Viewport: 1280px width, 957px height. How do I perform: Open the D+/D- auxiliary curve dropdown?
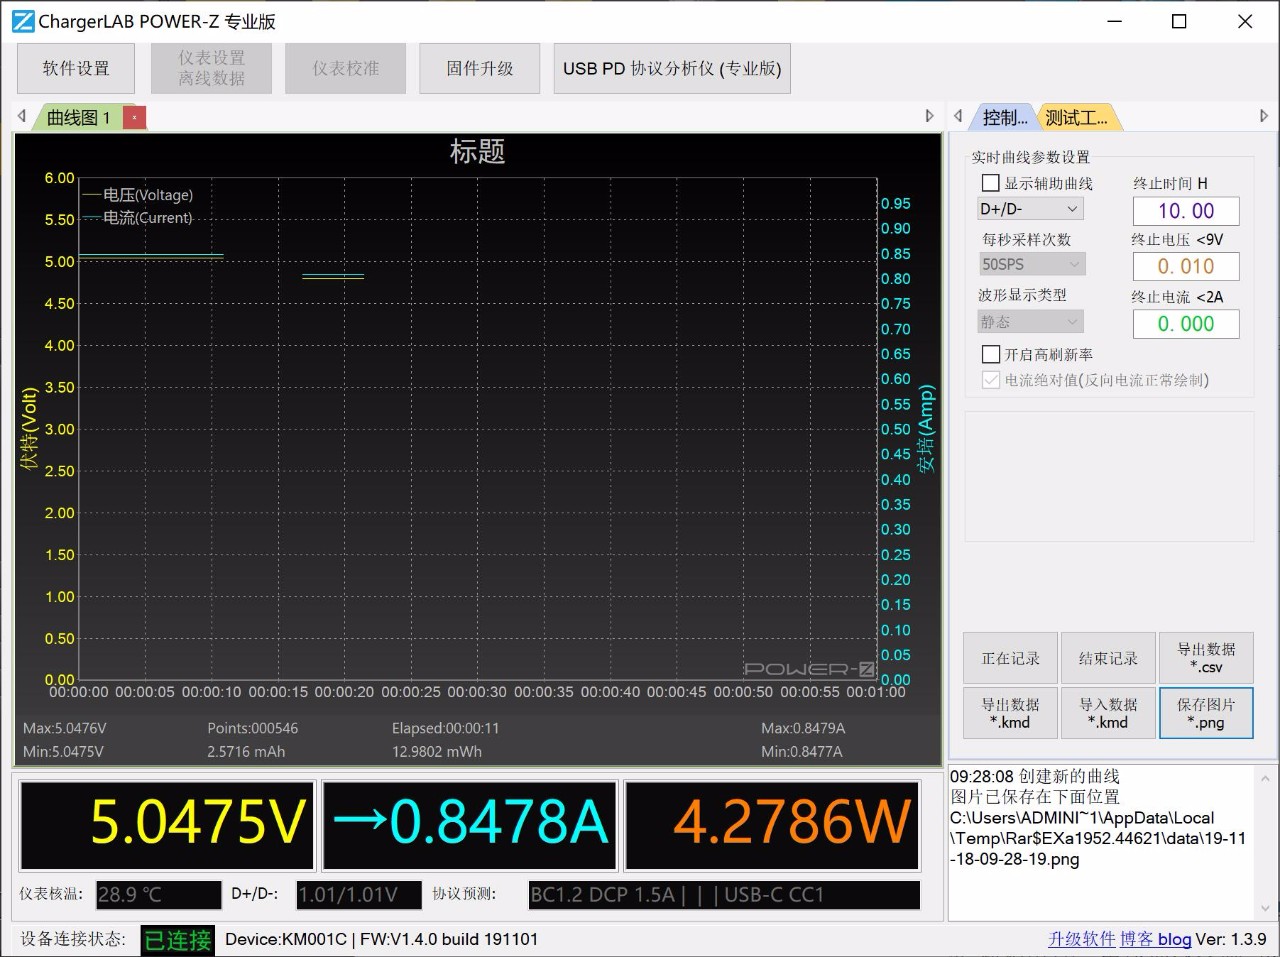(x=1030, y=209)
